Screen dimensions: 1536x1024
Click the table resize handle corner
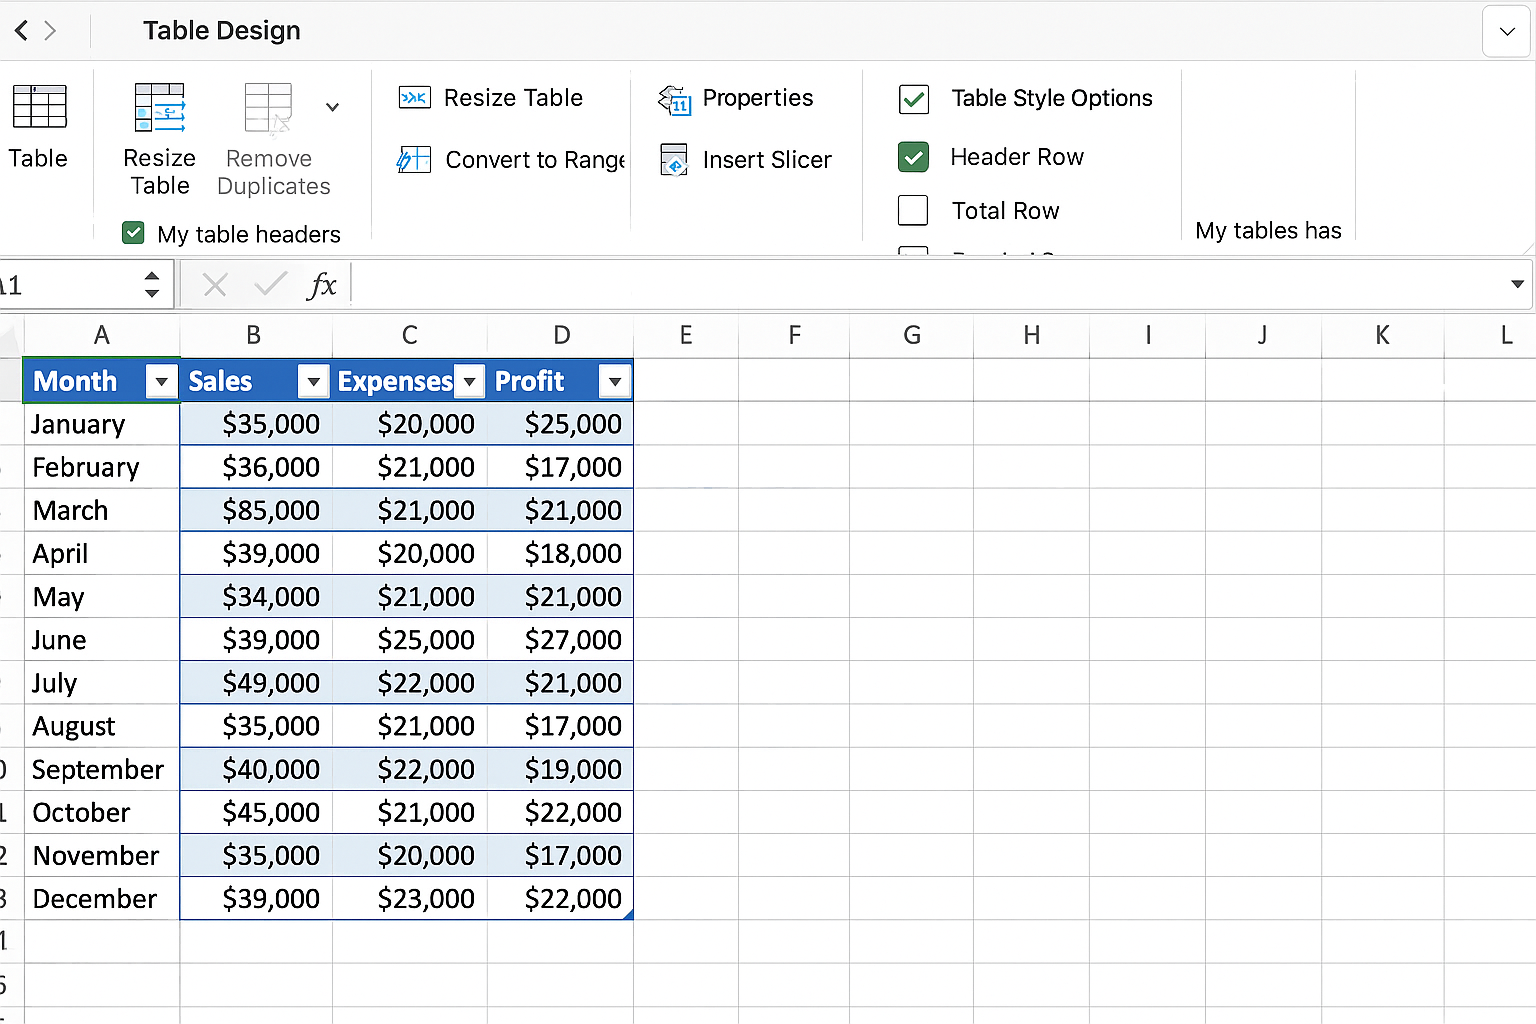[x=629, y=915]
